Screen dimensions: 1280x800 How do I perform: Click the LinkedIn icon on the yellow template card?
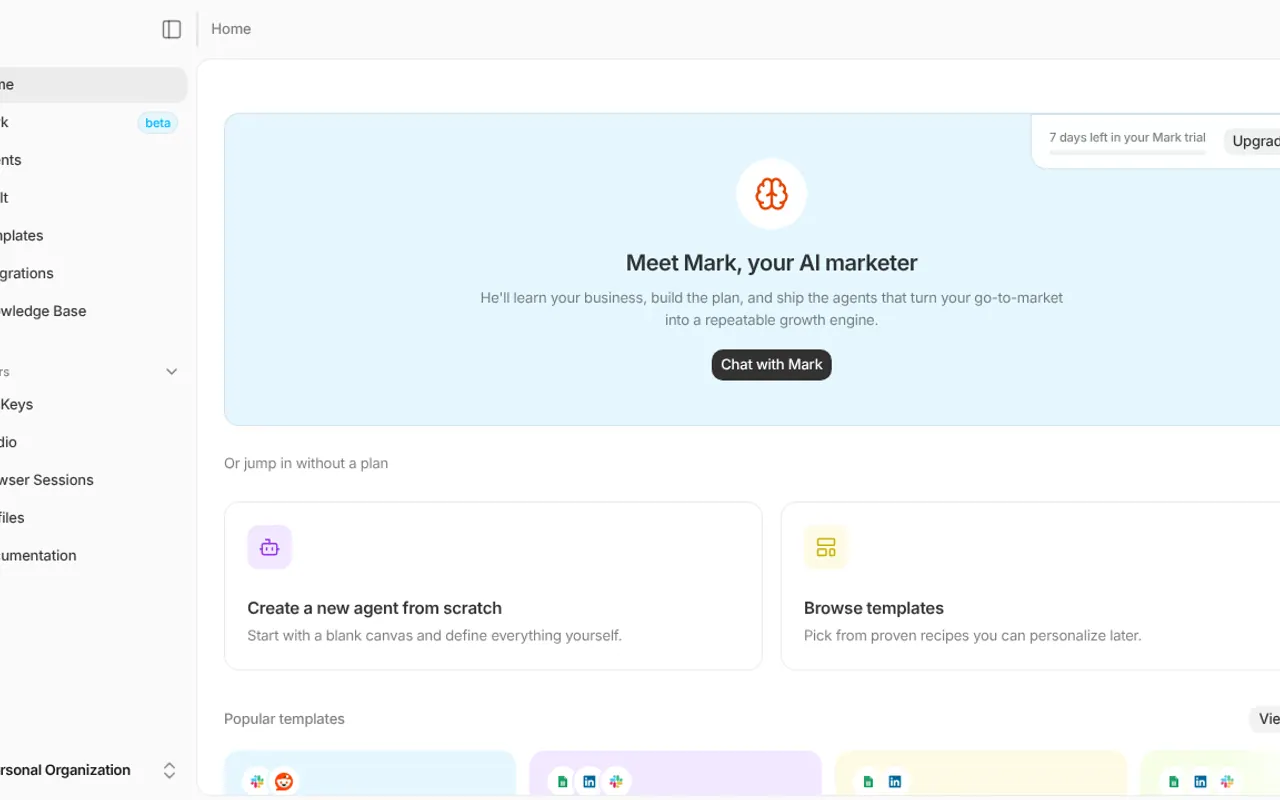click(895, 782)
